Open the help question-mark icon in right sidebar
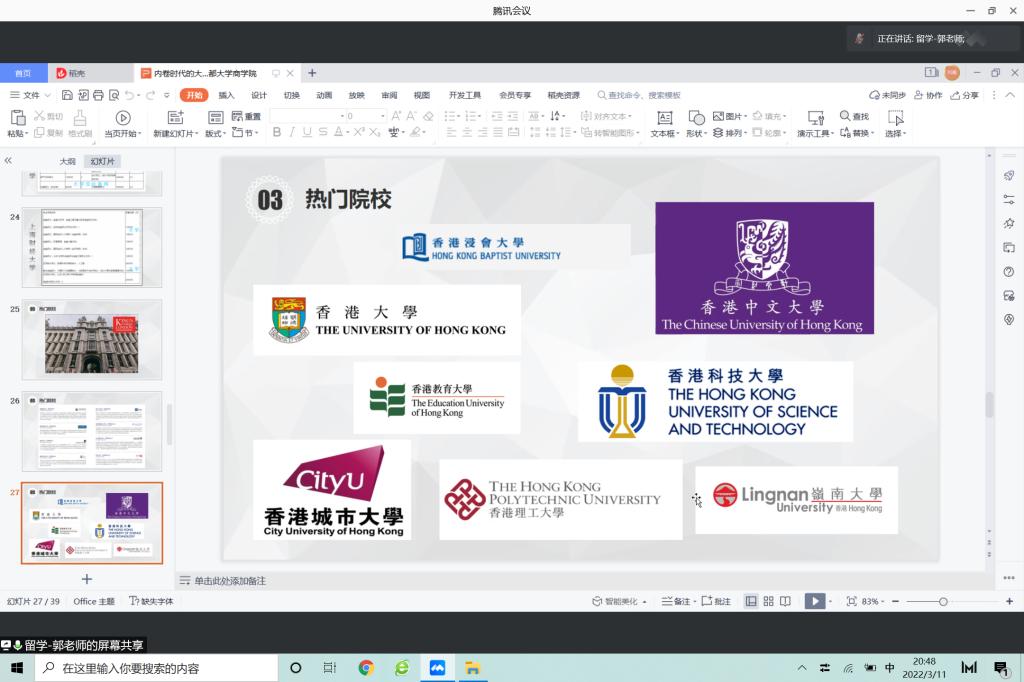Image resolution: width=1024 pixels, height=682 pixels. [1009, 272]
